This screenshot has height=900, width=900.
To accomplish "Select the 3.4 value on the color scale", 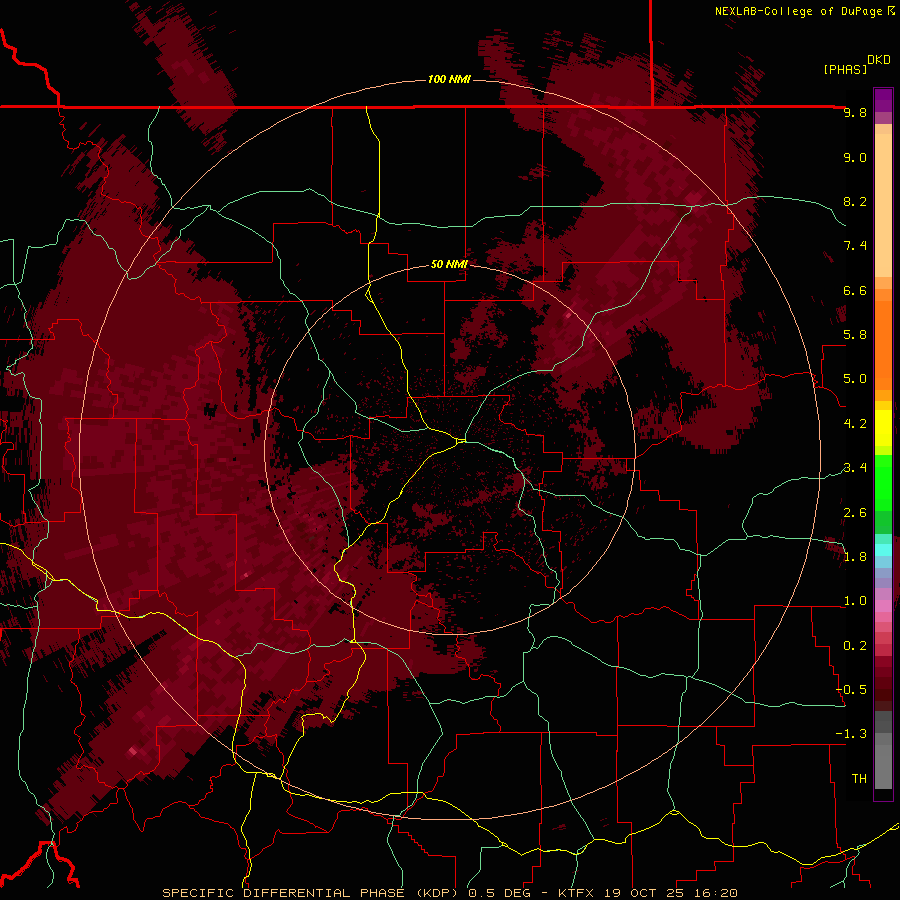I will (855, 468).
